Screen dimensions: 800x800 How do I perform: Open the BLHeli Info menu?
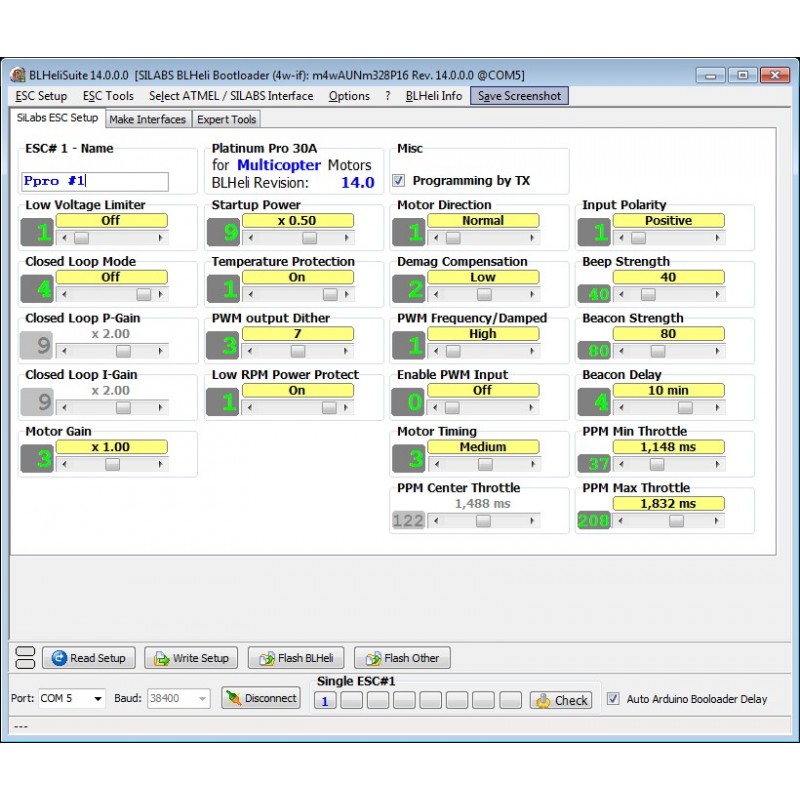pyautogui.click(x=434, y=96)
